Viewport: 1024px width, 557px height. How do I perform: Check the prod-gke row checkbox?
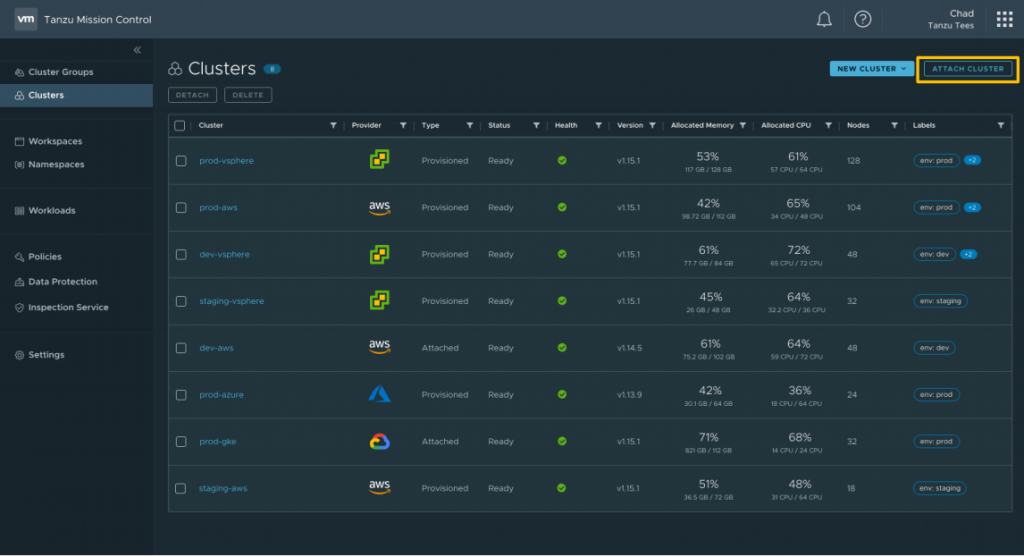(181, 441)
